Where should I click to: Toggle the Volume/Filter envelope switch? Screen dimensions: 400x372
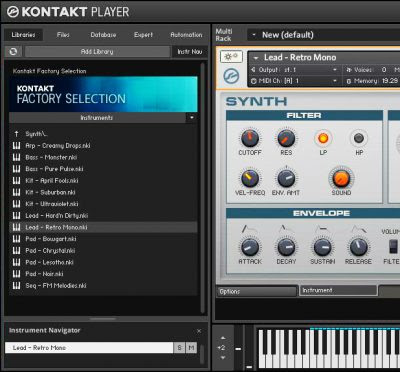pos(394,247)
